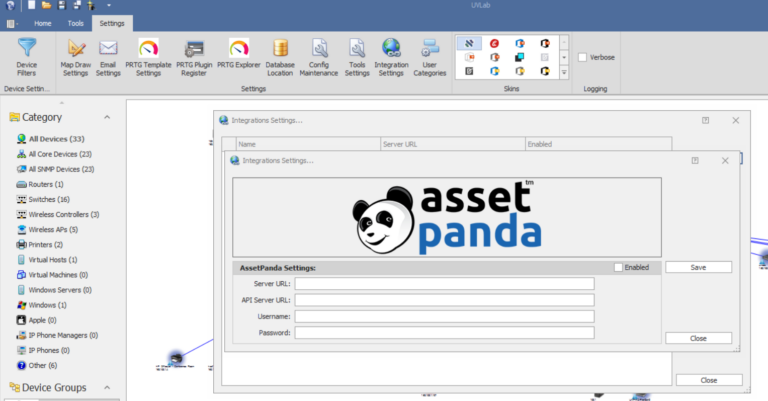Select All SNMP Devices (23) category
Image resolution: width=768 pixels, height=401 pixels.
click(x=55, y=169)
